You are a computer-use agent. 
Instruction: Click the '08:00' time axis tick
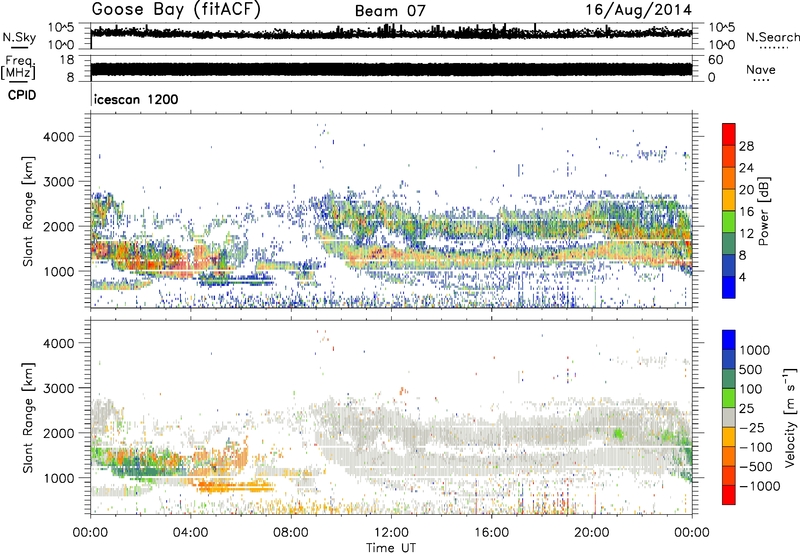[x=291, y=533]
